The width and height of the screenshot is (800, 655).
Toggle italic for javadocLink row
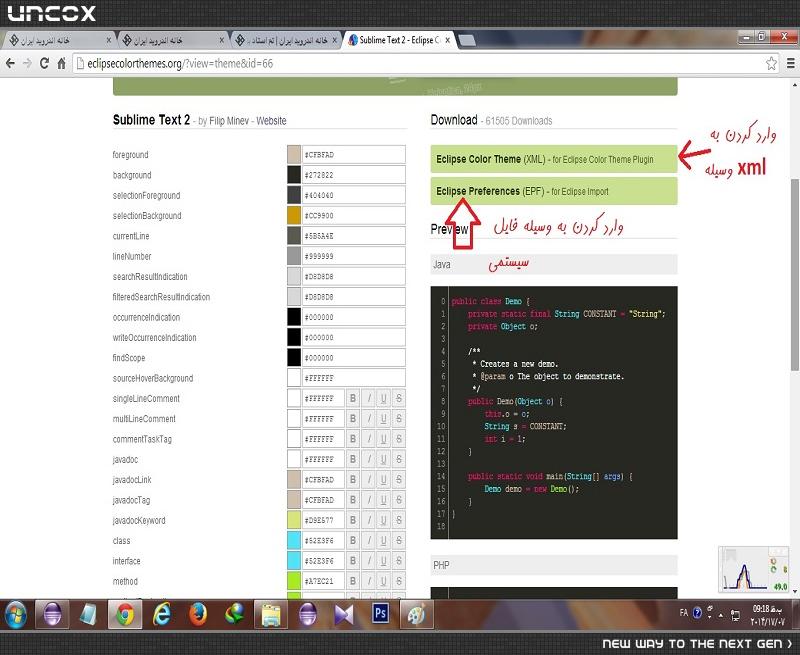(x=369, y=480)
